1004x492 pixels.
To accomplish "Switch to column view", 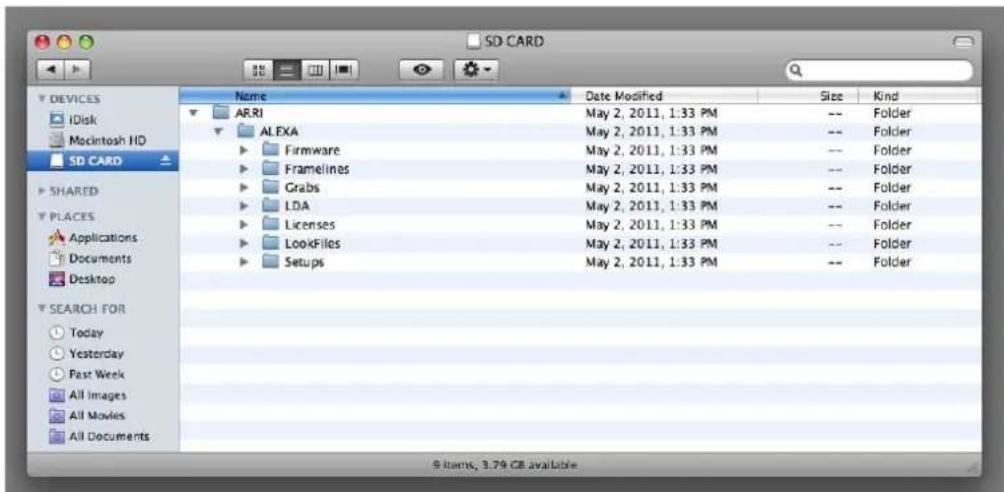I will 316,69.
